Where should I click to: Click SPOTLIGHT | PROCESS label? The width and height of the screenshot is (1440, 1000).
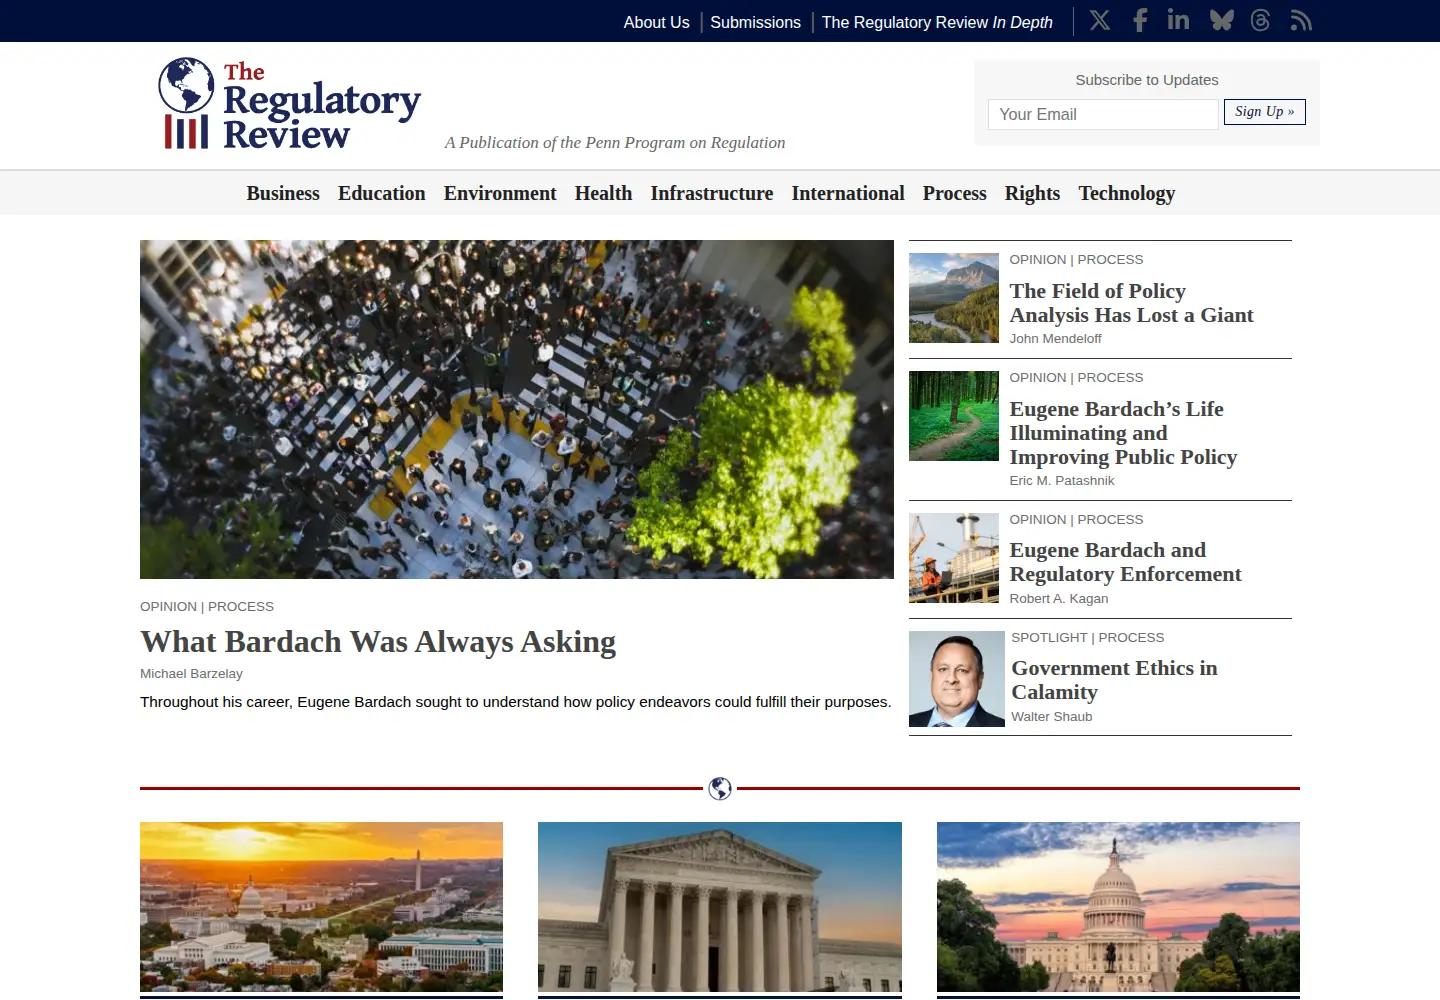[x=1087, y=637]
